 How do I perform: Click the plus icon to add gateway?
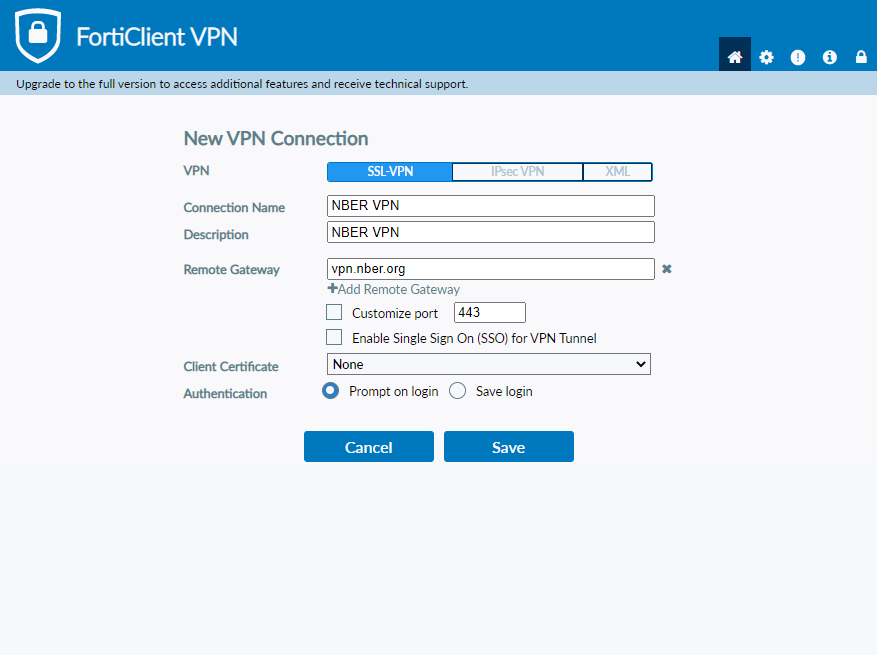(333, 289)
